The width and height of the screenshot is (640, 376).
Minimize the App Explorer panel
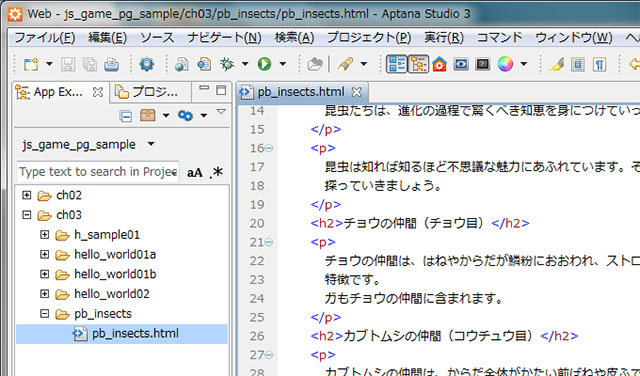204,89
